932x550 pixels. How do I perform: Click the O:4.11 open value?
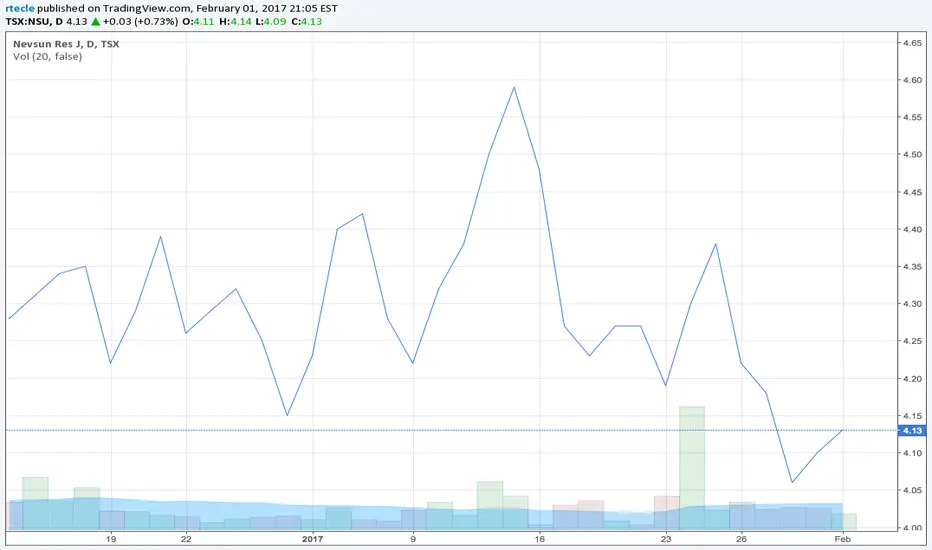tap(197, 21)
